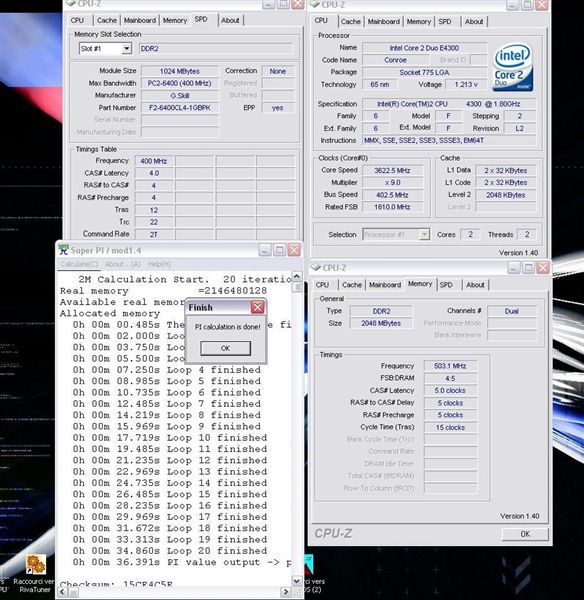This screenshot has width=584, height=600.
Task: Open Mainboard tab in SPD window
Action: pyautogui.click(x=140, y=20)
